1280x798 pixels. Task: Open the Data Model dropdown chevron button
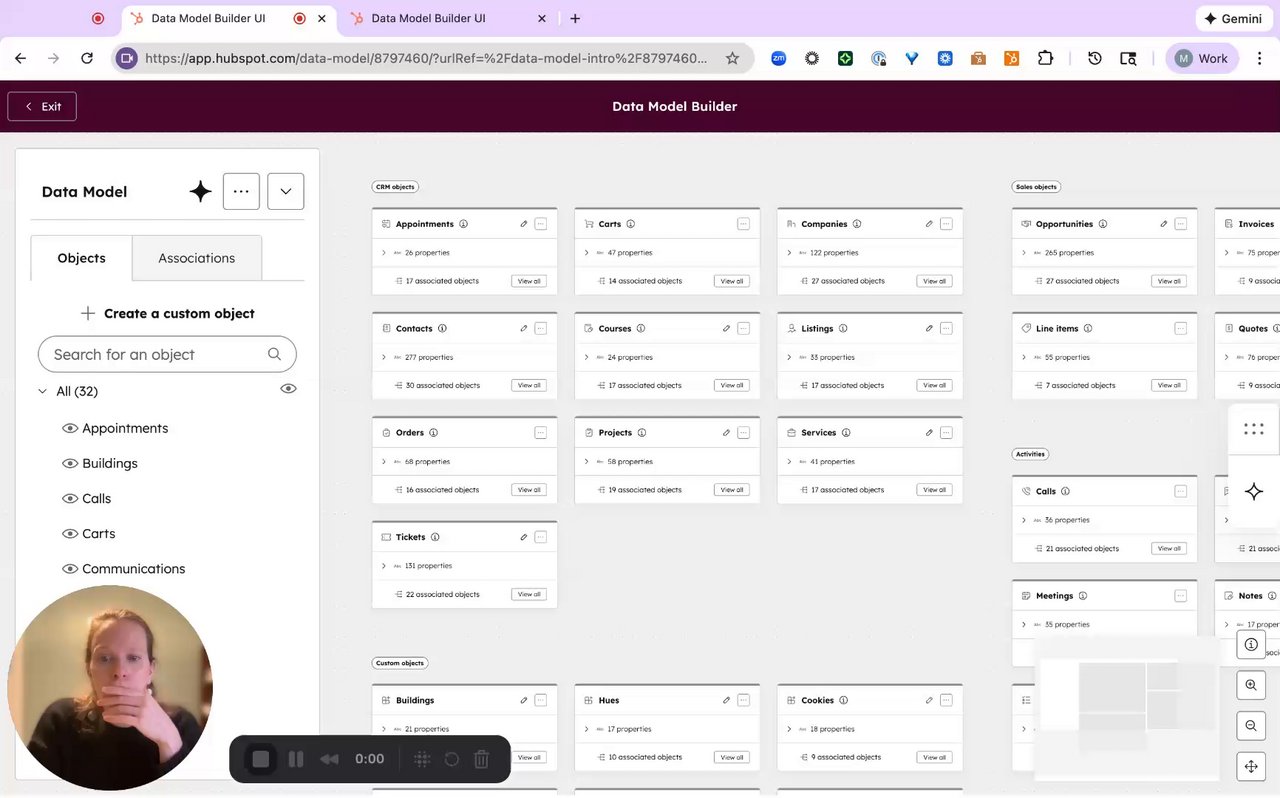click(x=285, y=191)
